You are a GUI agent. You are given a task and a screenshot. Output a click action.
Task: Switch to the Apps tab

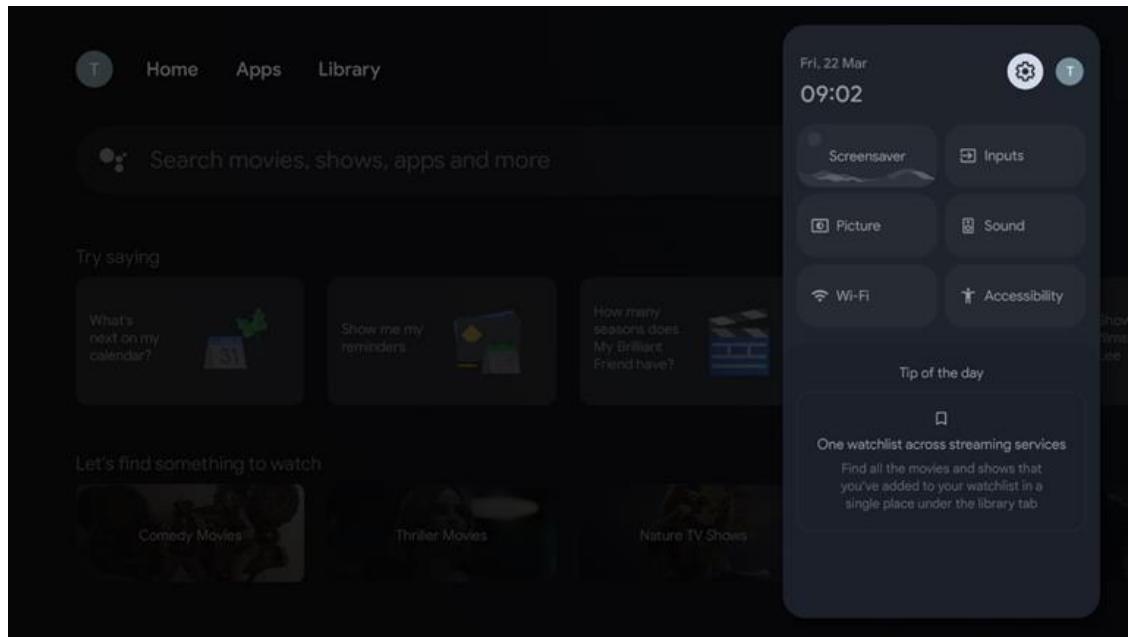click(258, 69)
